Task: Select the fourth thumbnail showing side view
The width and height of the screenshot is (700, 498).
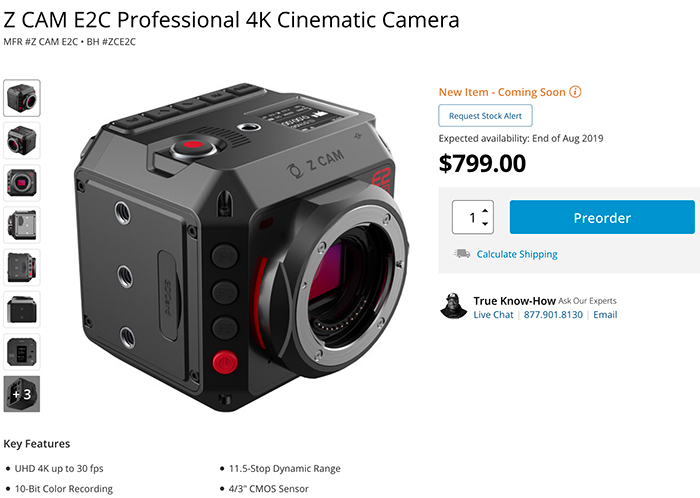Action: point(22,224)
